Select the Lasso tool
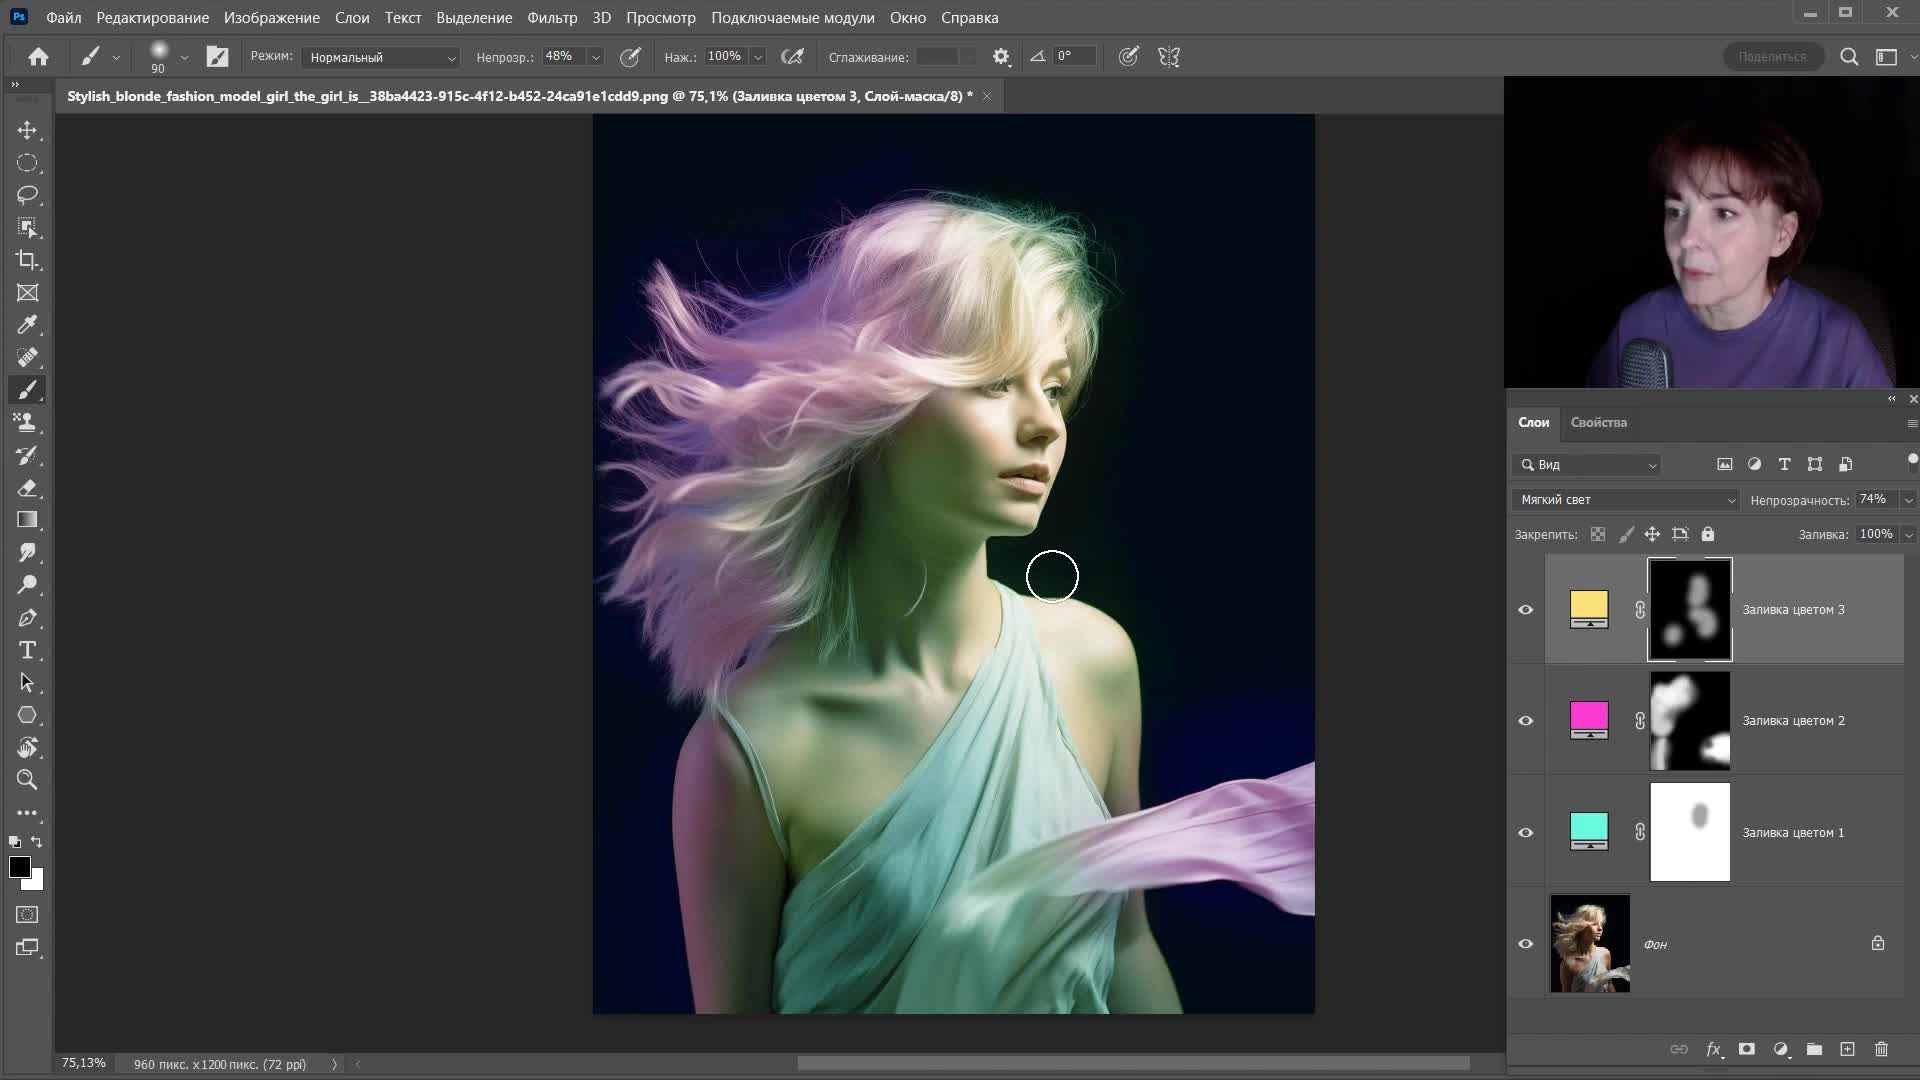Image resolution: width=1920 pixels, height=1080 pixels. click(27, 195)
